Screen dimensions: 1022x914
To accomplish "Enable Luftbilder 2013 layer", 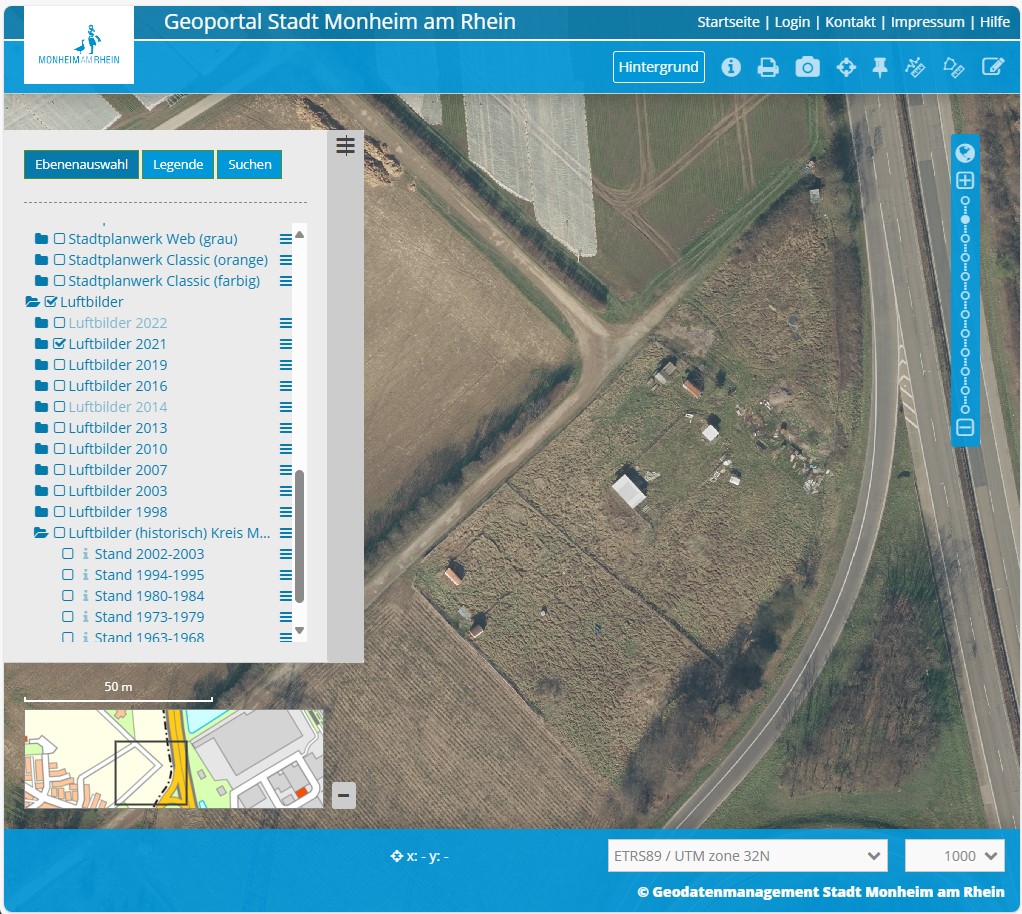I will (59, 428).
